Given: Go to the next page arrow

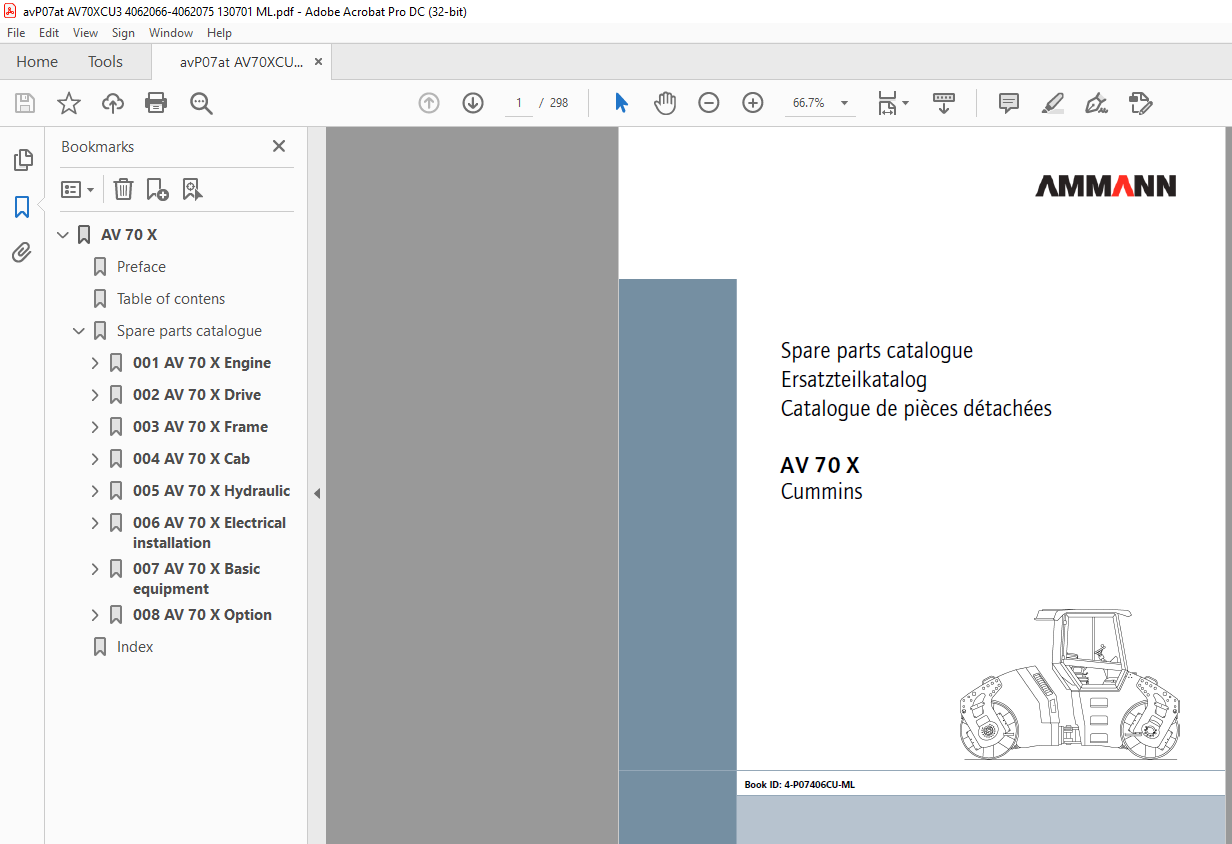Looking at the screenshot, I should click(x=473, y=103).
